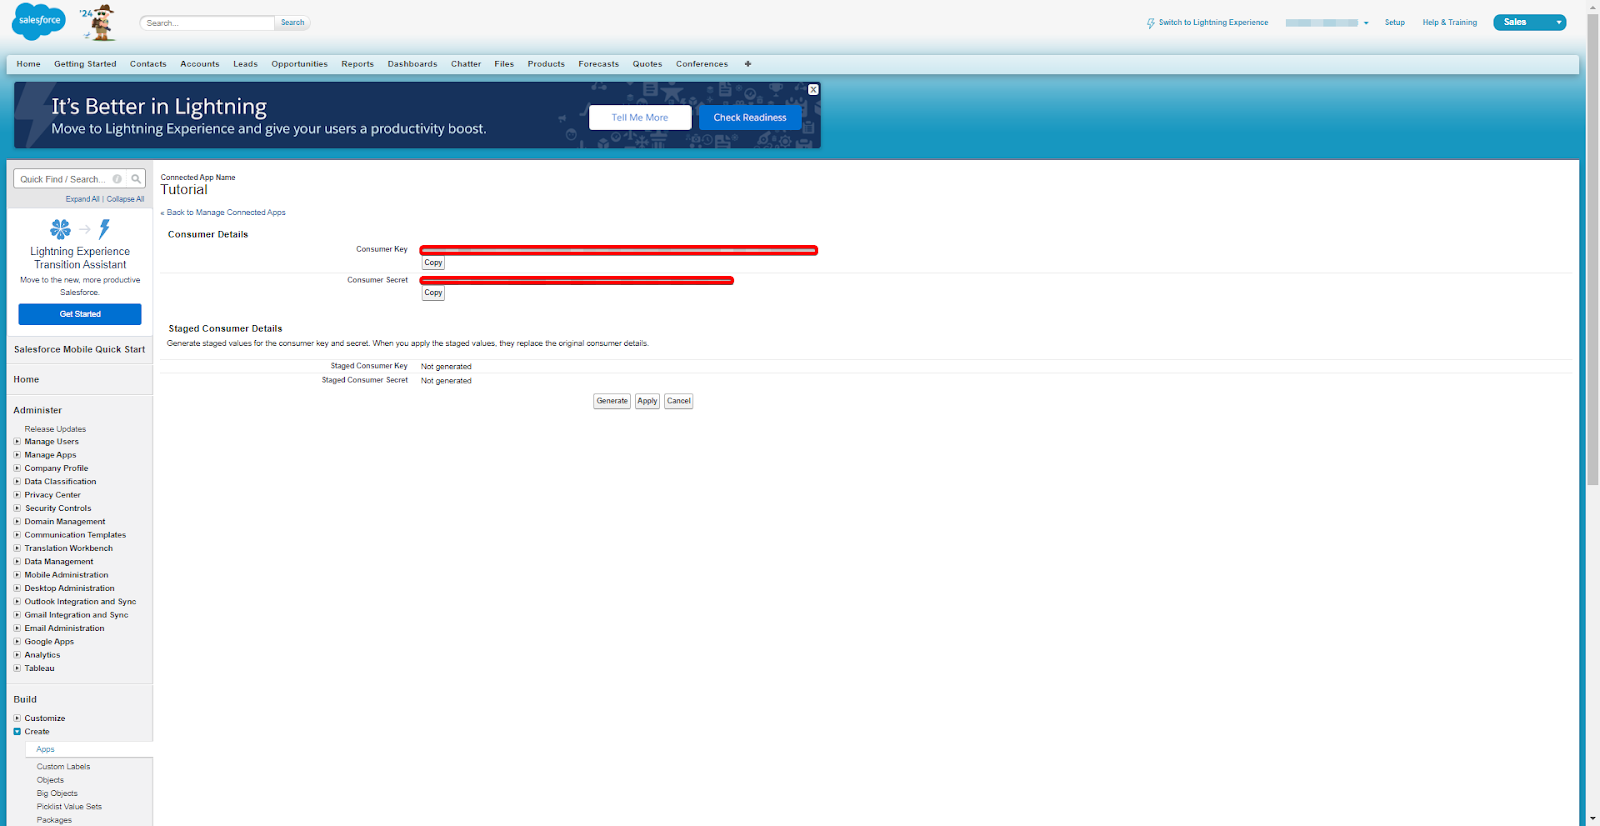Image resolution: width=1600 pixels, height=826 pixels.
Task: Open Custom Labels under Create
Action: [64, 767]
